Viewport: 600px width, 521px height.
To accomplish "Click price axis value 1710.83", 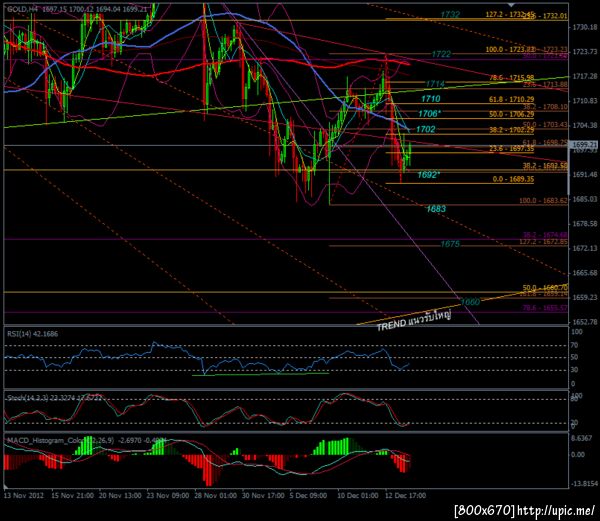I will pyautogui.click(x=585, y=101).
